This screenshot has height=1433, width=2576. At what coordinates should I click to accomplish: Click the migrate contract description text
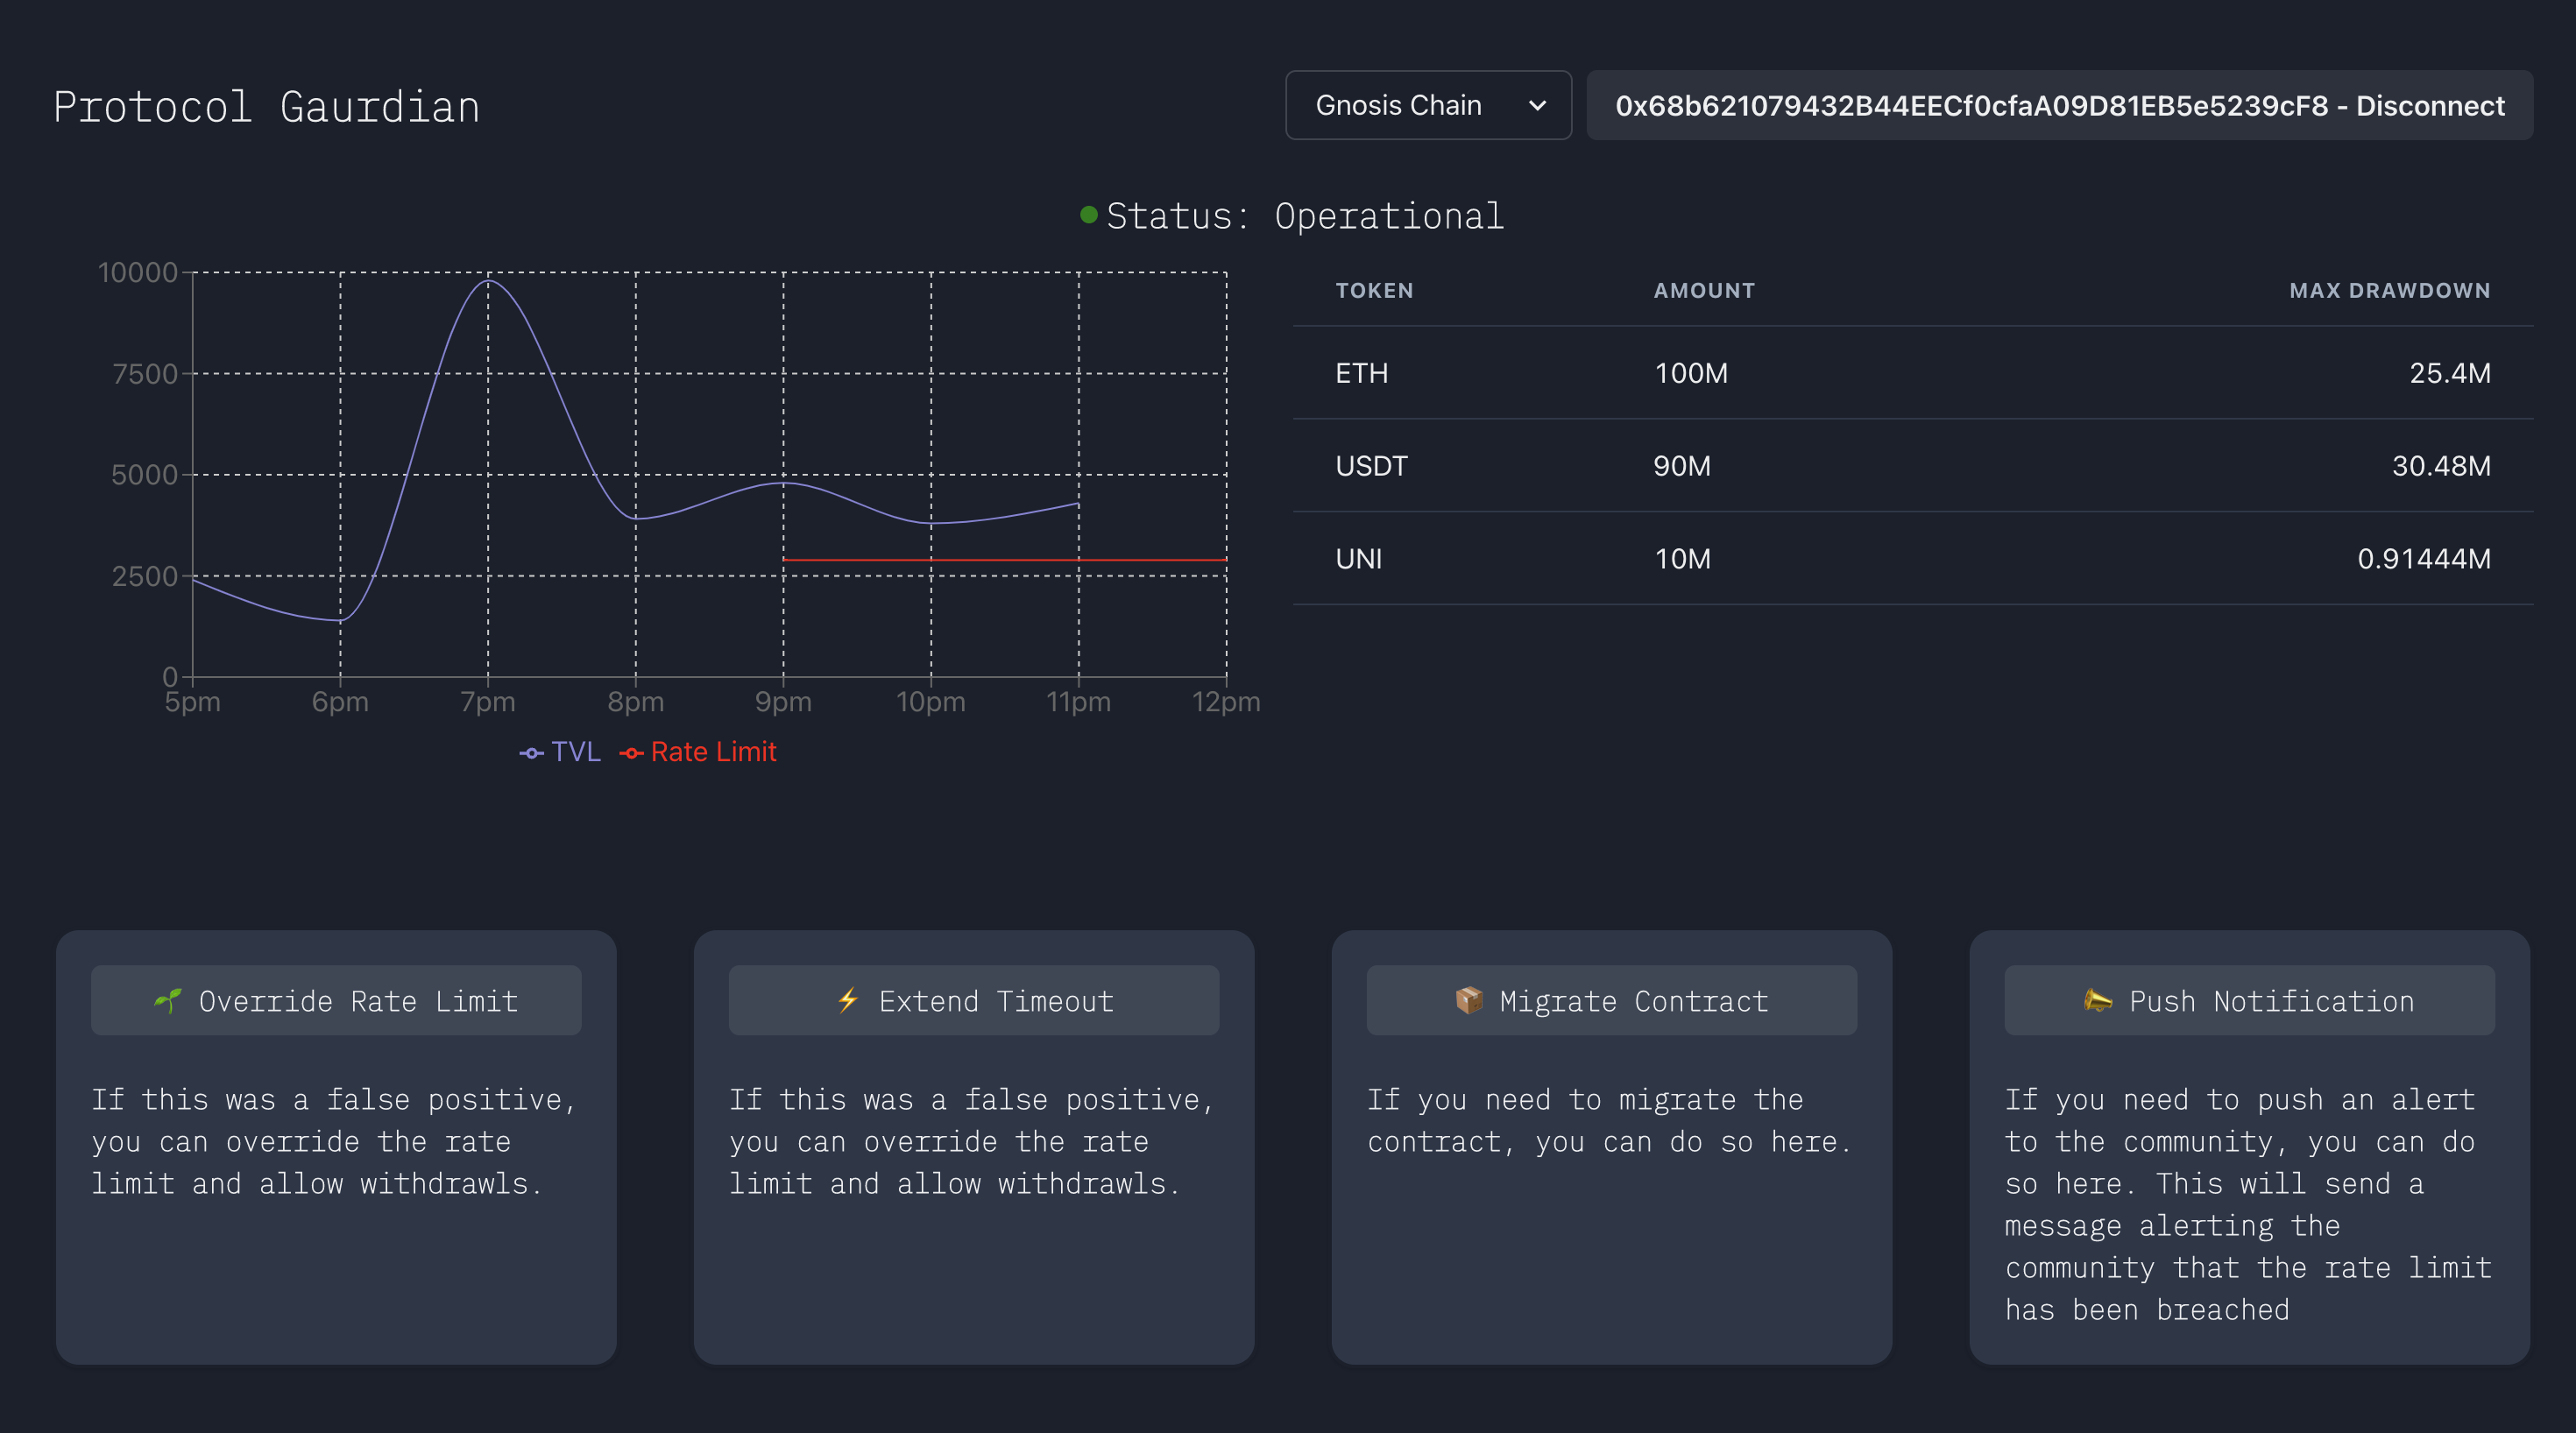coord(1610,1121)
